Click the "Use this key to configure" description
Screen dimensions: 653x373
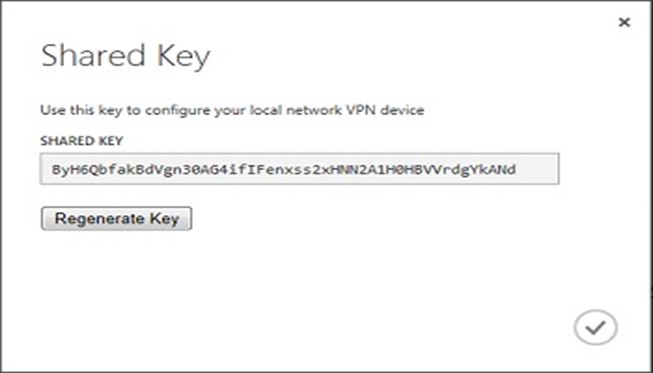point(232,110)
